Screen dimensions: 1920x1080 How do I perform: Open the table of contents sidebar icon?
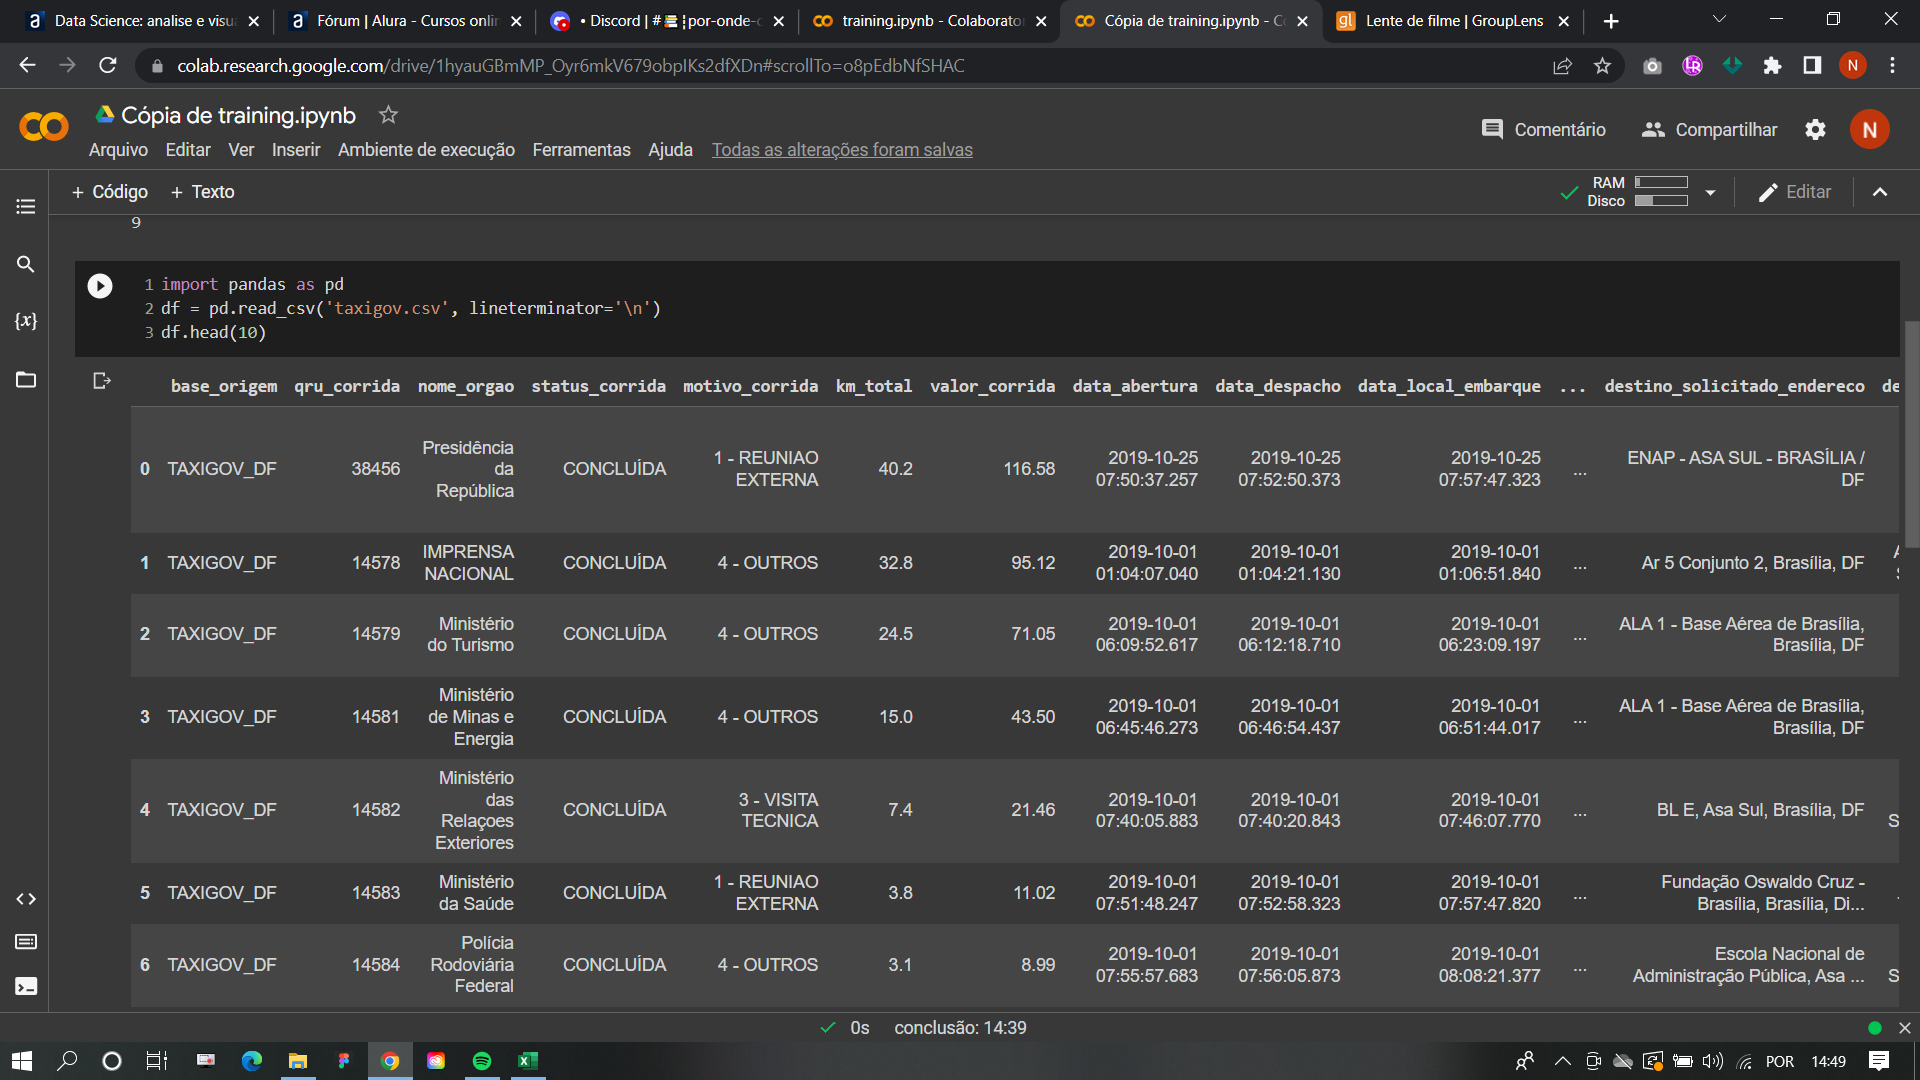(x=26, y=206)
